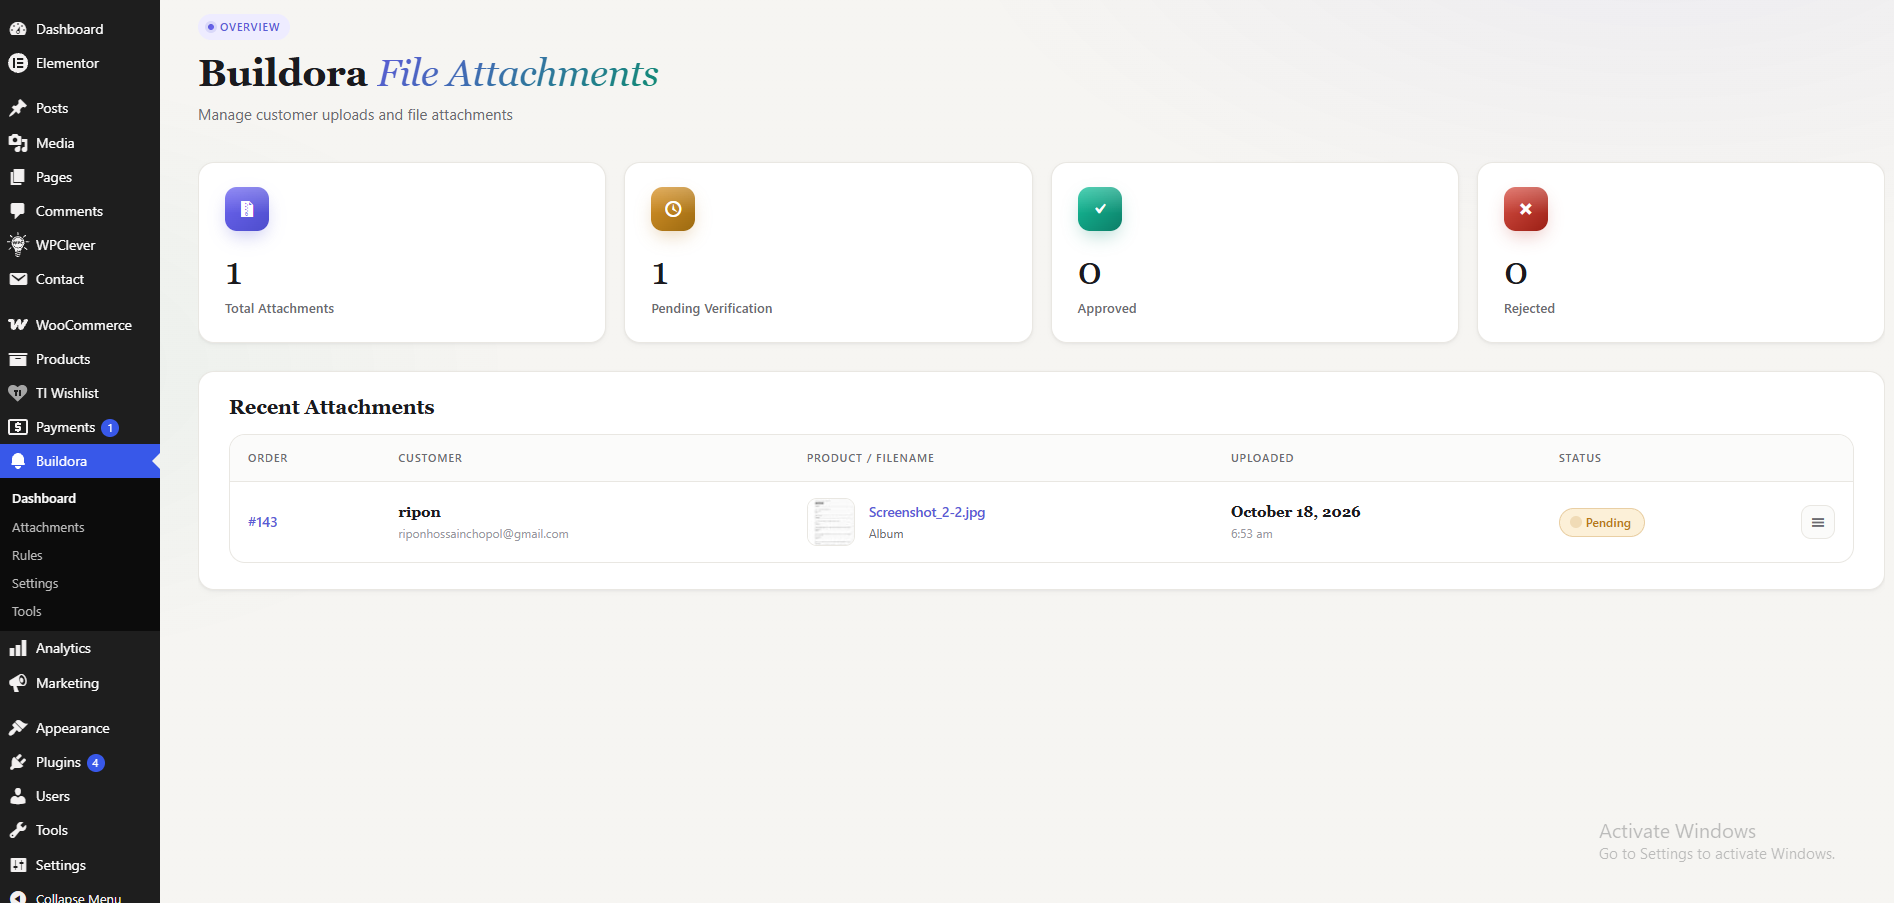Click the uploaded date October 18, 2026
This screenshot has height=903, width=1894.
1296,512
